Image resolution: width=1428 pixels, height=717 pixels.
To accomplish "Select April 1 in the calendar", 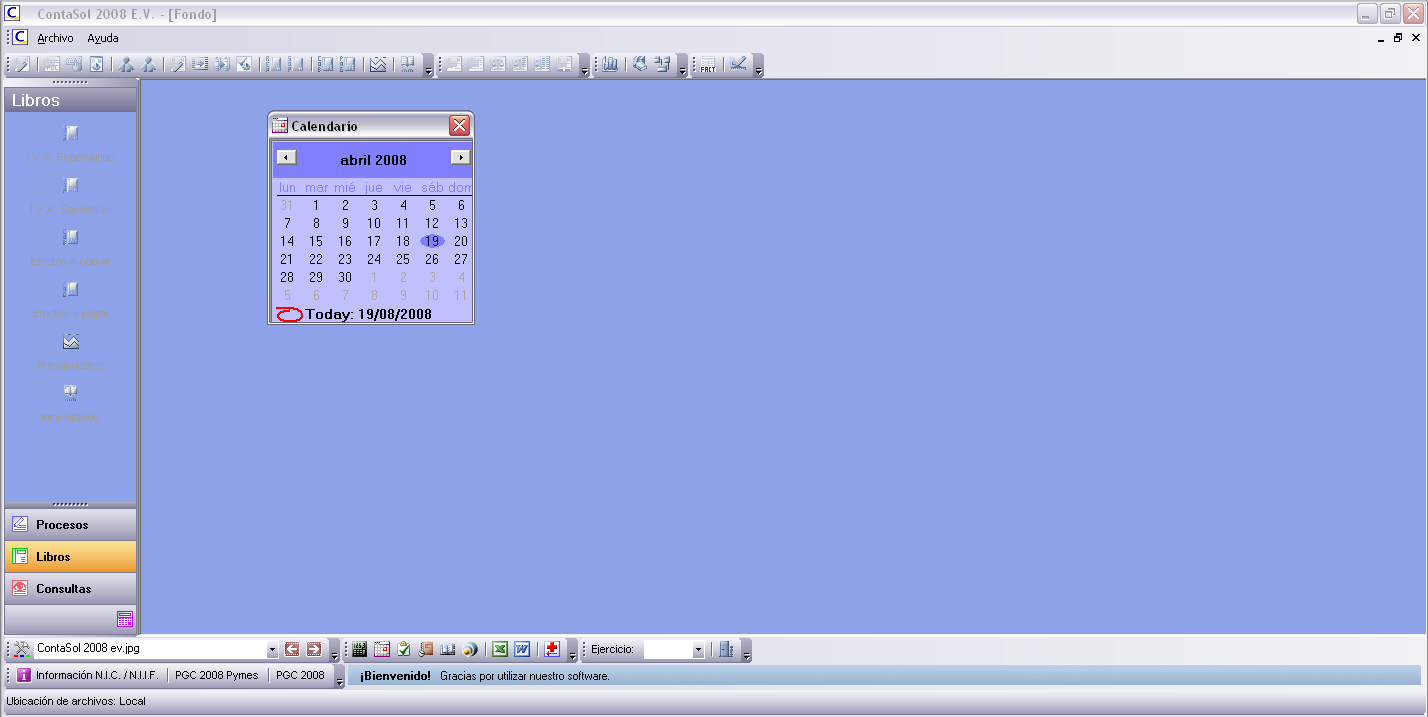I will 316,205.
